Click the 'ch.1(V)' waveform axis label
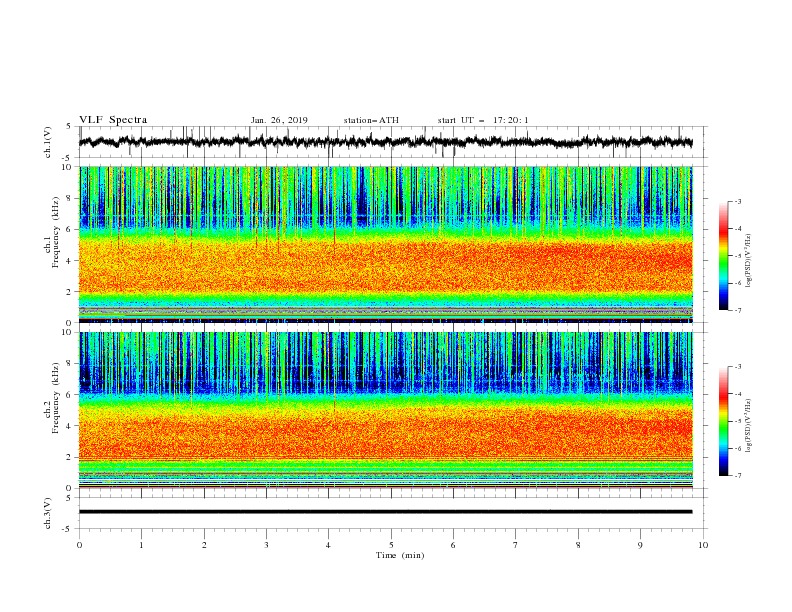The image size is (792, 612). click(48, 142)
